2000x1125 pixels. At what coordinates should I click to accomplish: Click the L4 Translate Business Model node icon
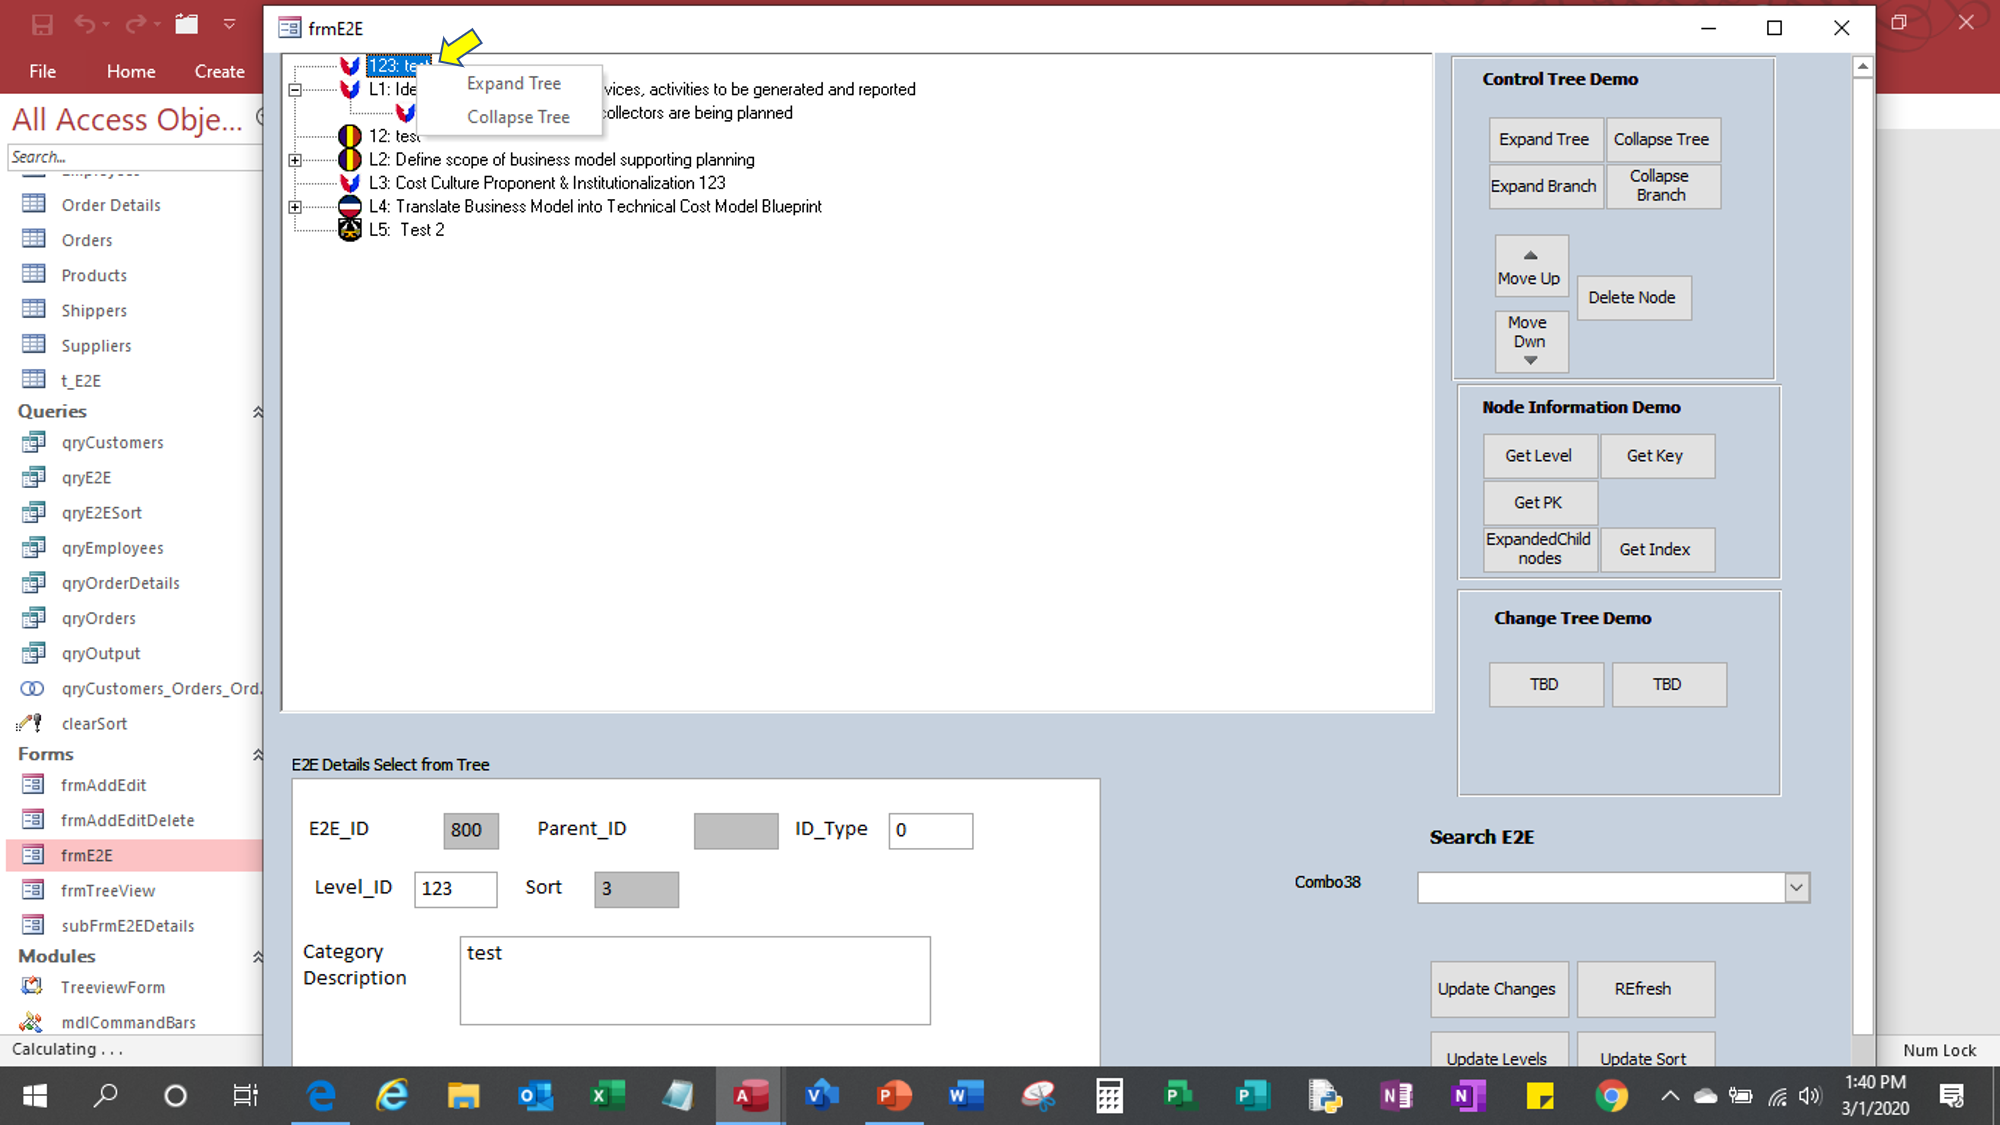click(x=350, y=207)
